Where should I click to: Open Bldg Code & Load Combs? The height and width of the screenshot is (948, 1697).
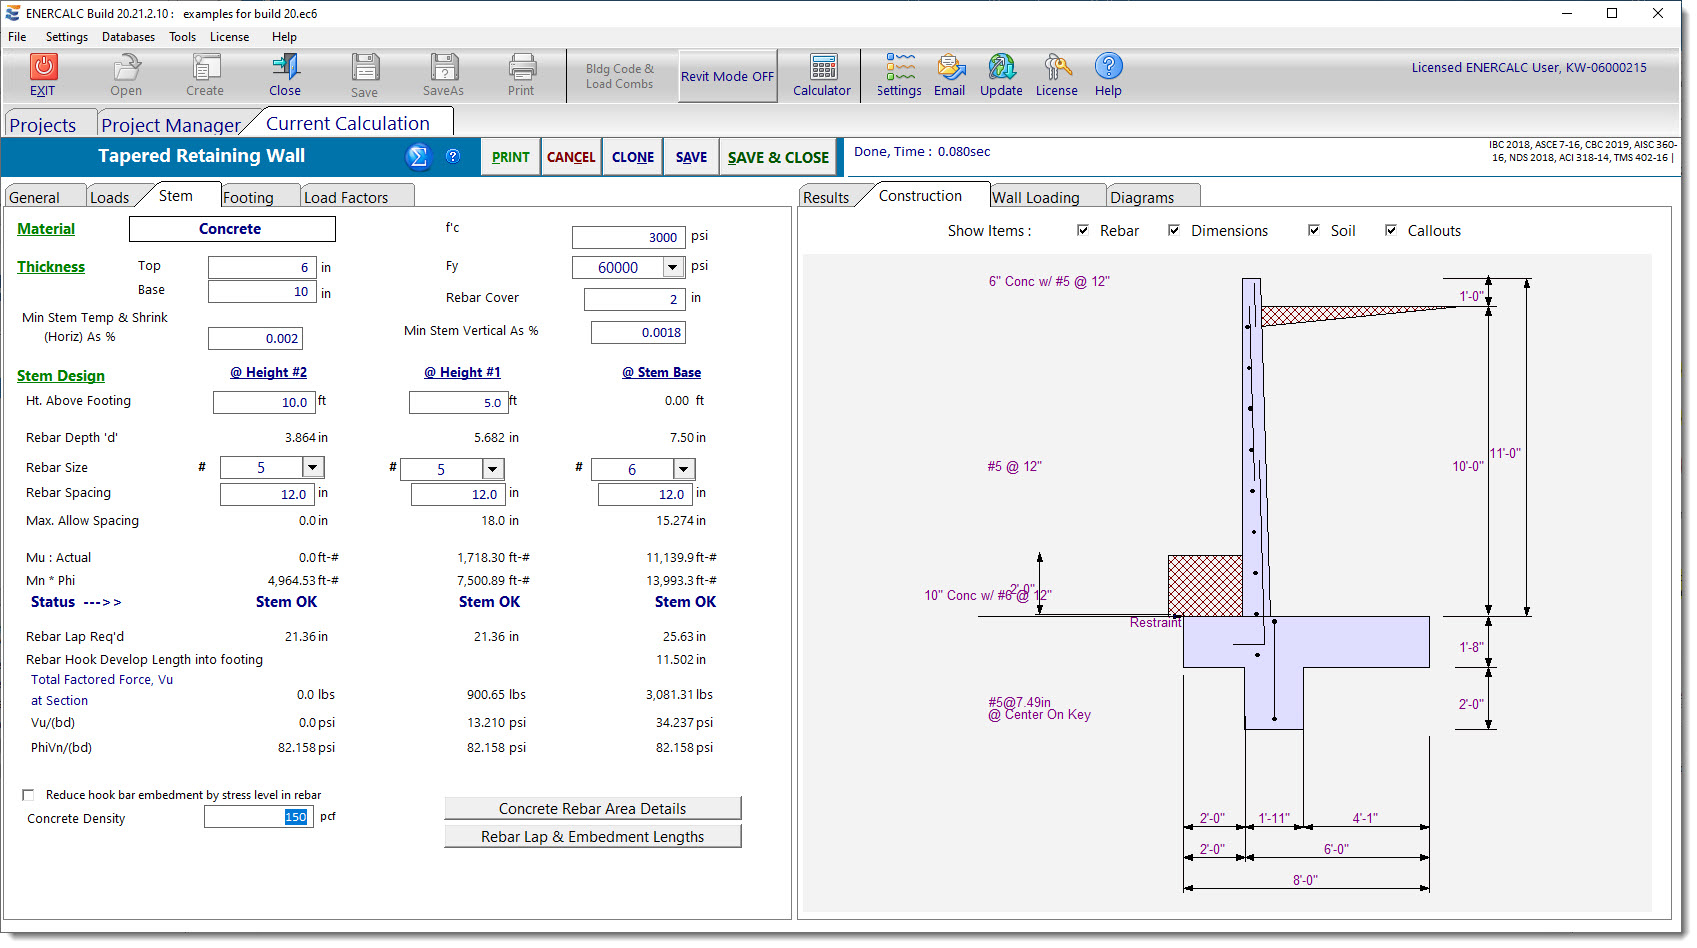[x=620, y=76]
